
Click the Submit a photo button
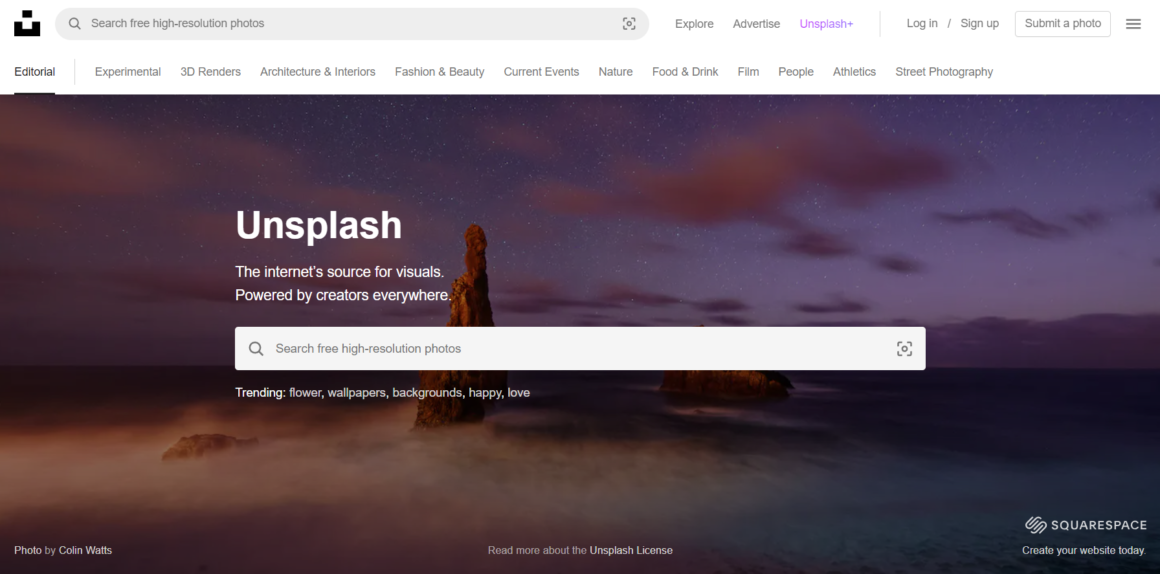point(1062,24)
